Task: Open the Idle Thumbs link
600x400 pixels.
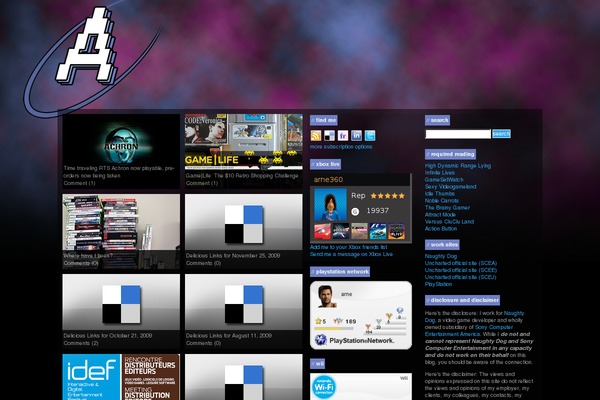Action: (440, 194)
